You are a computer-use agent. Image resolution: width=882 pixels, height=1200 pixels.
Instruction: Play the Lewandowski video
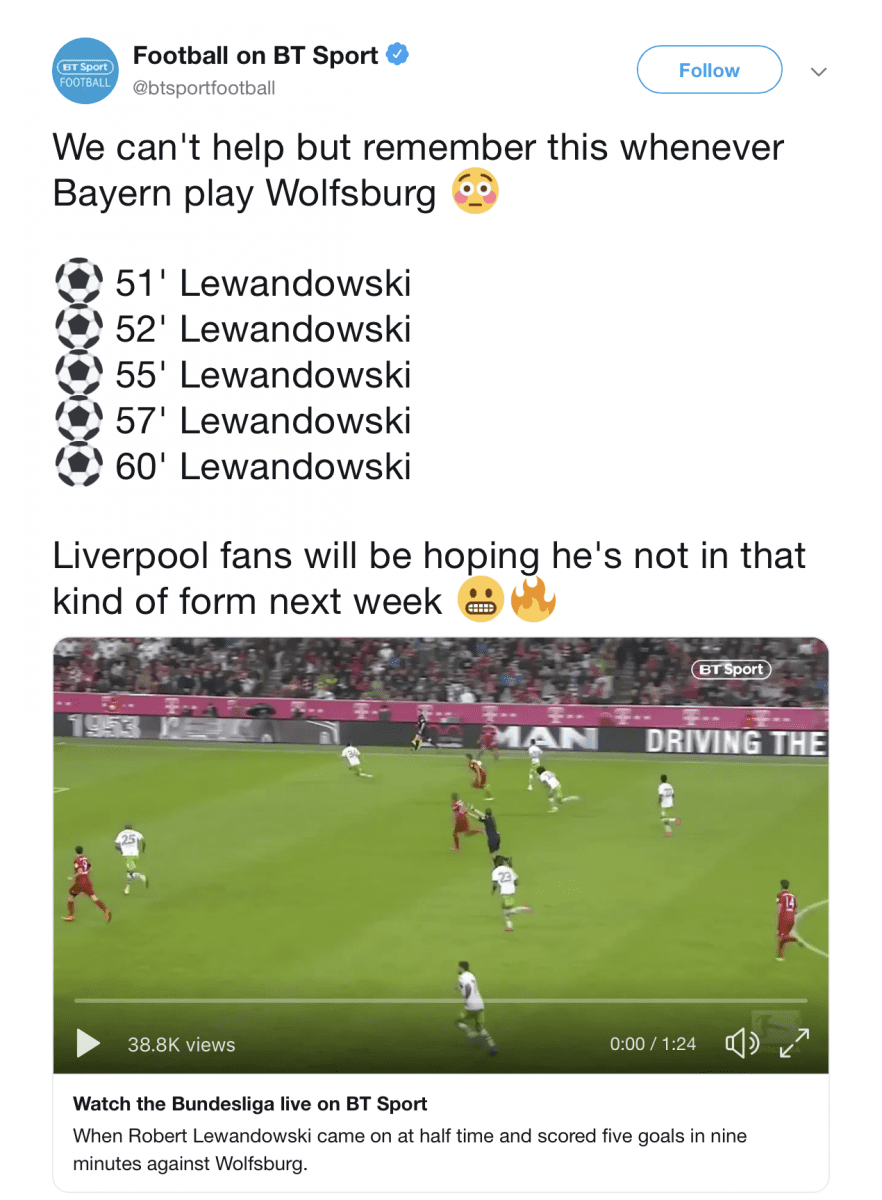pyautogui.click(x=89, y=1044)
